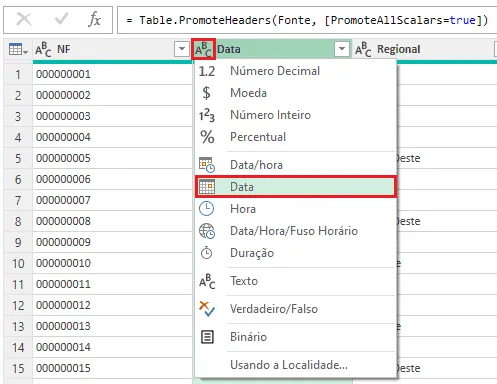This screenshot has width=497, height=384.
Task: Select cell 000000010
Action: click(113, 263)
